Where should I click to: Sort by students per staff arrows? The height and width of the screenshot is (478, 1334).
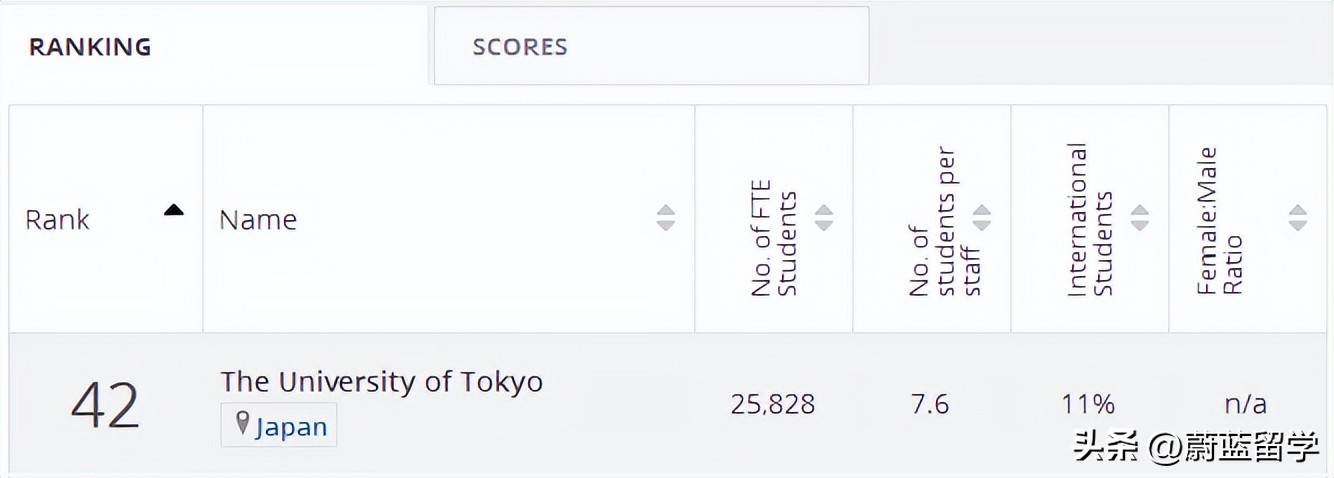tap(982, 218)
